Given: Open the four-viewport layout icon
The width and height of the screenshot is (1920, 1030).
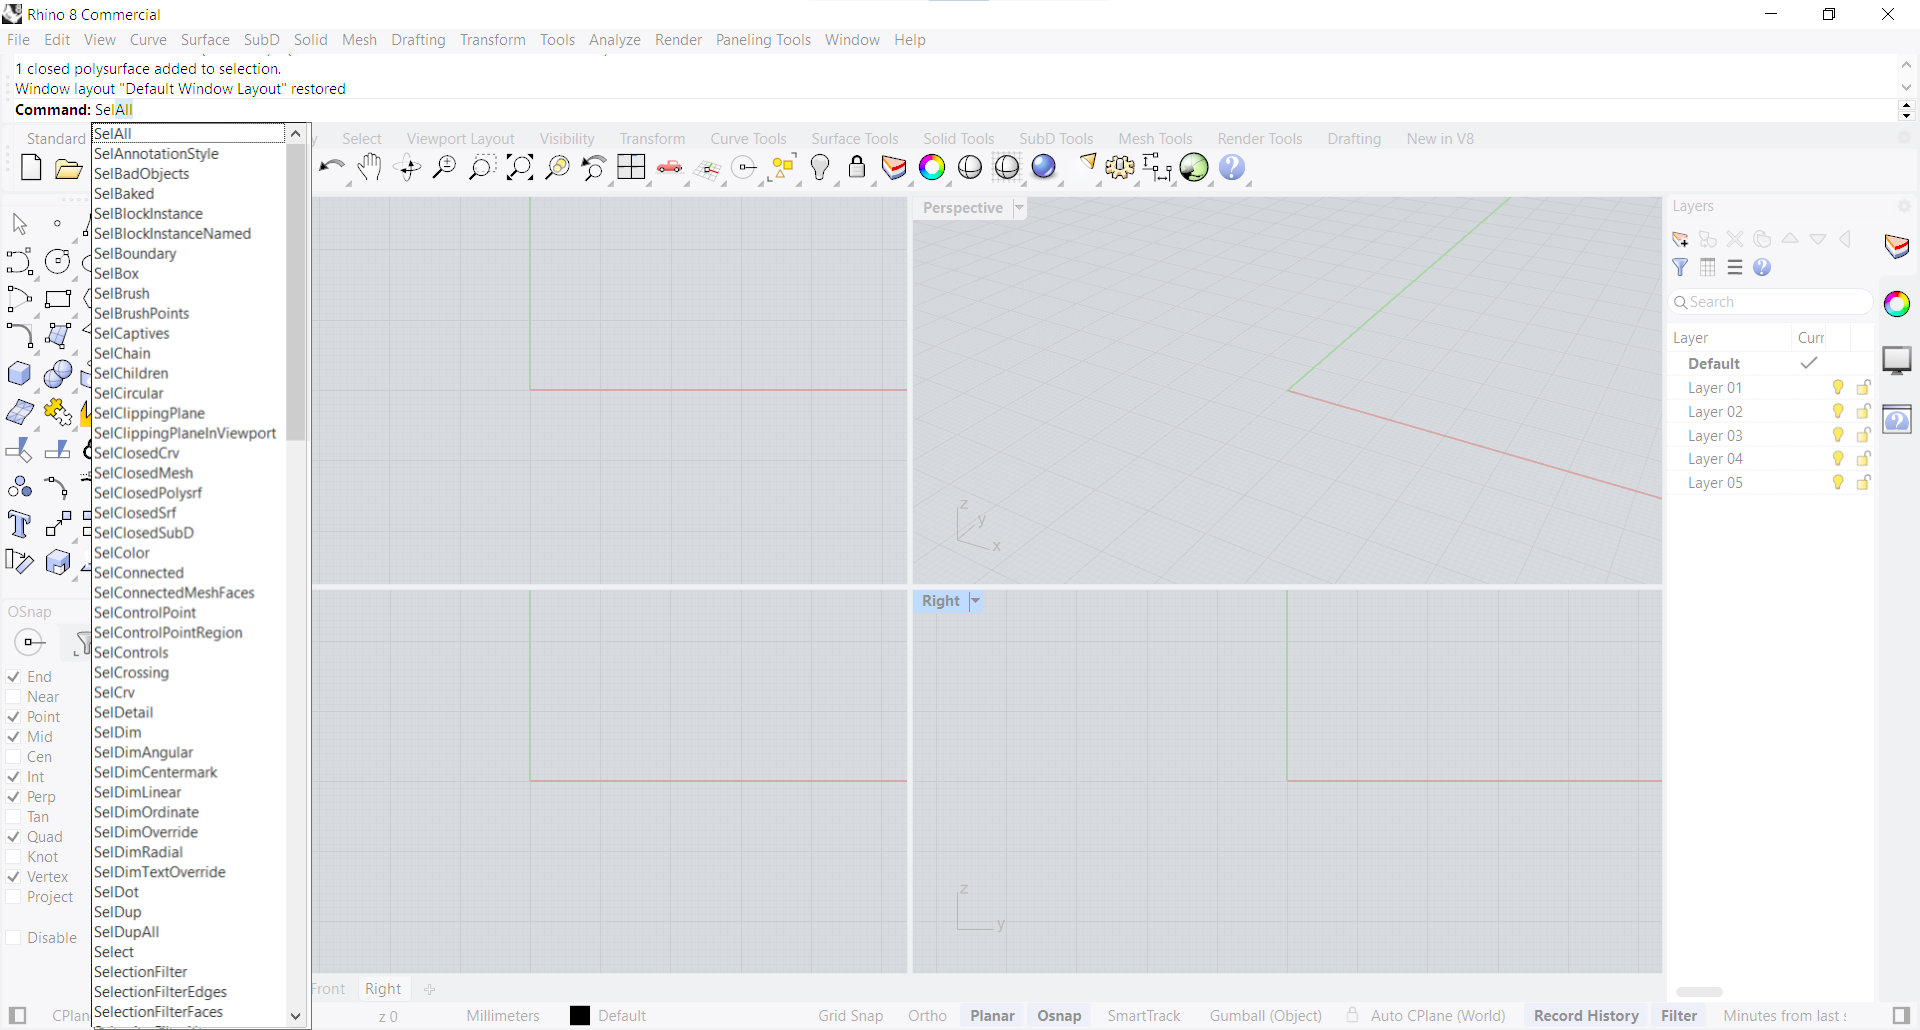Looking at the screenshot, I should [631, 167].
